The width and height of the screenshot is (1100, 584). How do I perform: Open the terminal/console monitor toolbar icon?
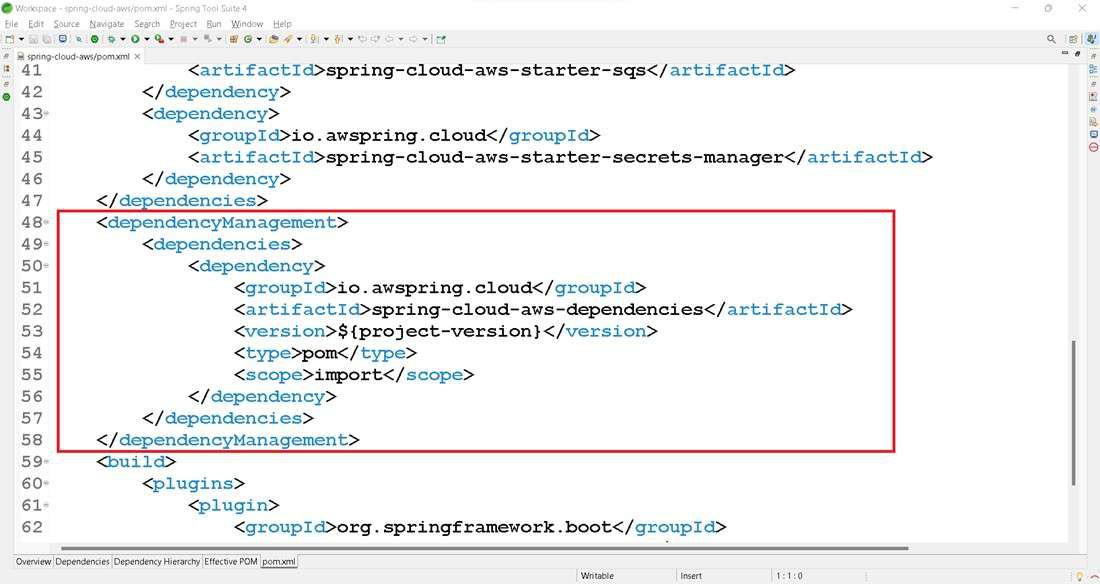62,39
